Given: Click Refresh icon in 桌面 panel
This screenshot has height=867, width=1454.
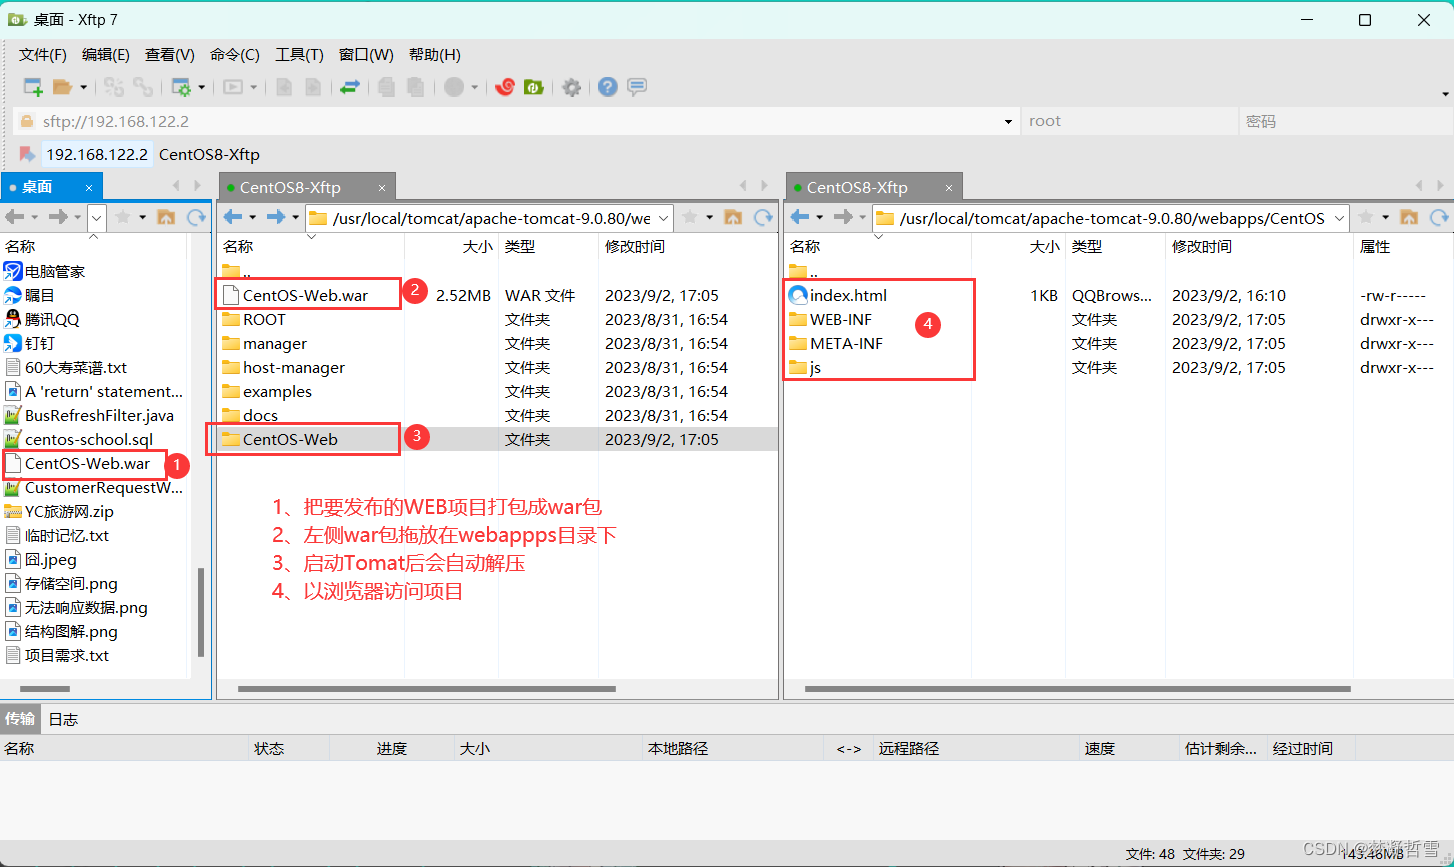Looking at the screenshot, I should [x=195, y=217].
